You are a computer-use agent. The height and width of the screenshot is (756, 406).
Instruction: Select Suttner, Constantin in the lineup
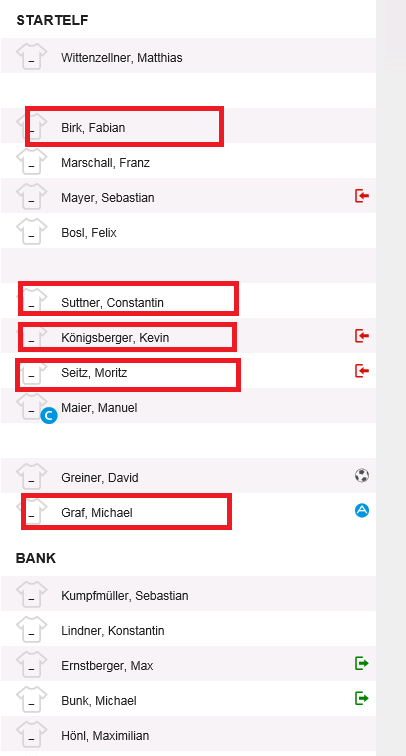click(x=112, y=303)
